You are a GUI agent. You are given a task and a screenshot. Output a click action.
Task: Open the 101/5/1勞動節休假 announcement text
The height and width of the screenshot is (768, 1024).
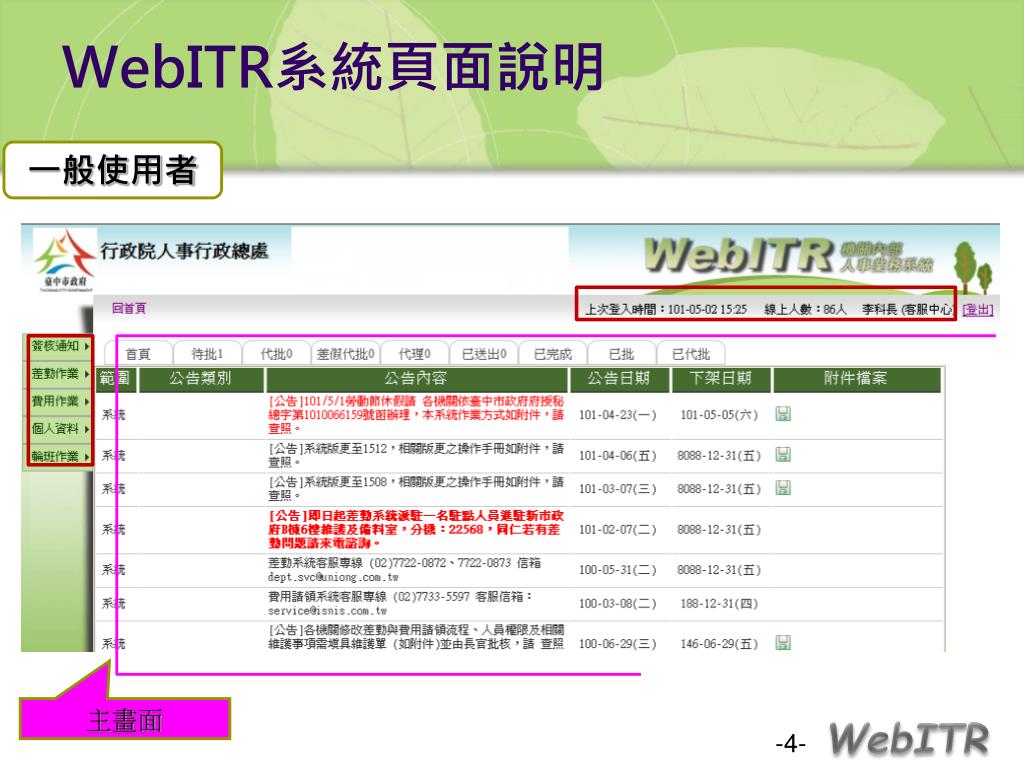click(416, 415)
